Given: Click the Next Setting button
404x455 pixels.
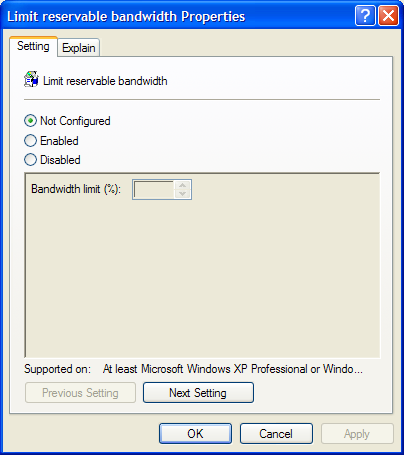Looking at the screenshot, I should 198,393.
